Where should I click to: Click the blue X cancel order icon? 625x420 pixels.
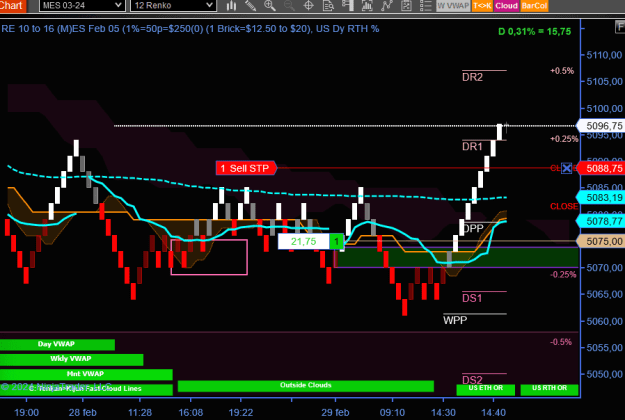click(566, 168)
